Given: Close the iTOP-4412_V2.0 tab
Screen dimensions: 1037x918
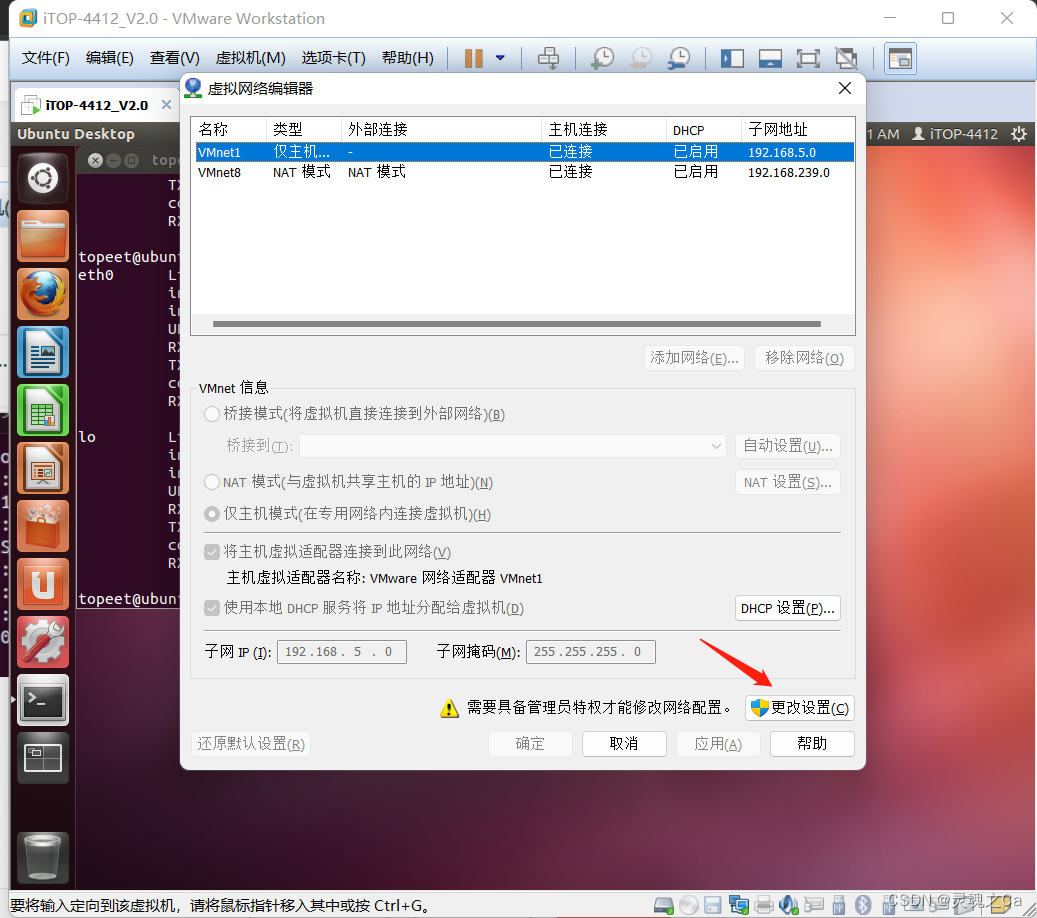Looking at the screenshot, I should [x=167, y=104].
